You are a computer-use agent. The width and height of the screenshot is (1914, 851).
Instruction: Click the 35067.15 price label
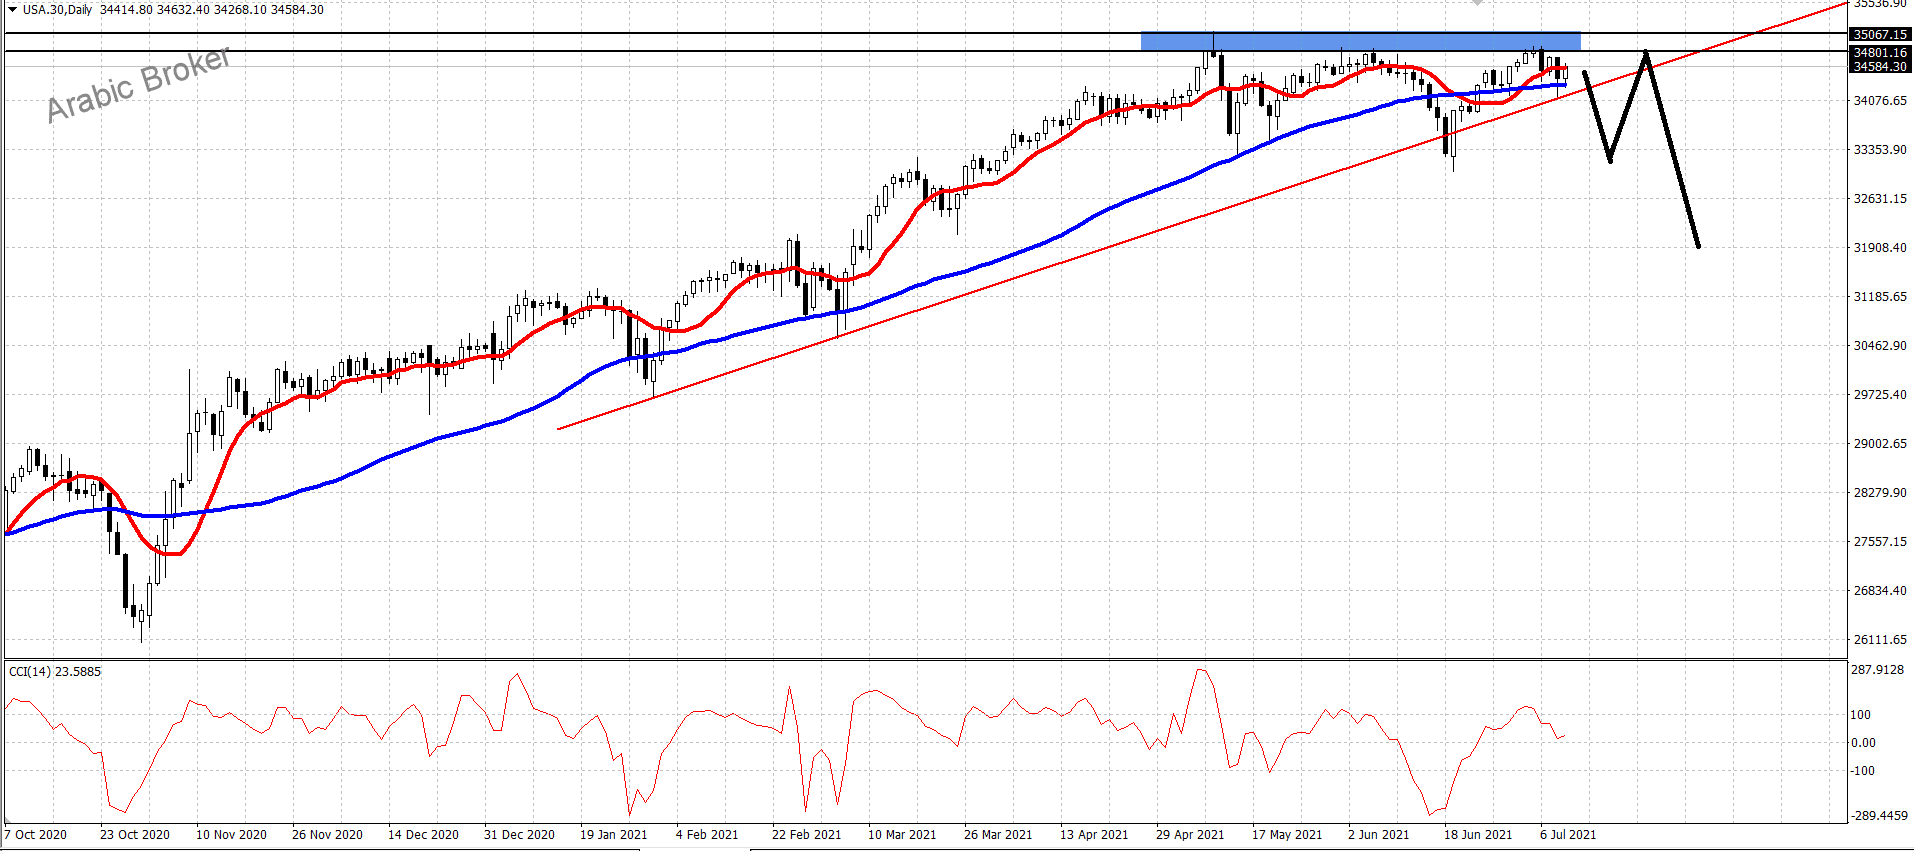click(1880, 35)
